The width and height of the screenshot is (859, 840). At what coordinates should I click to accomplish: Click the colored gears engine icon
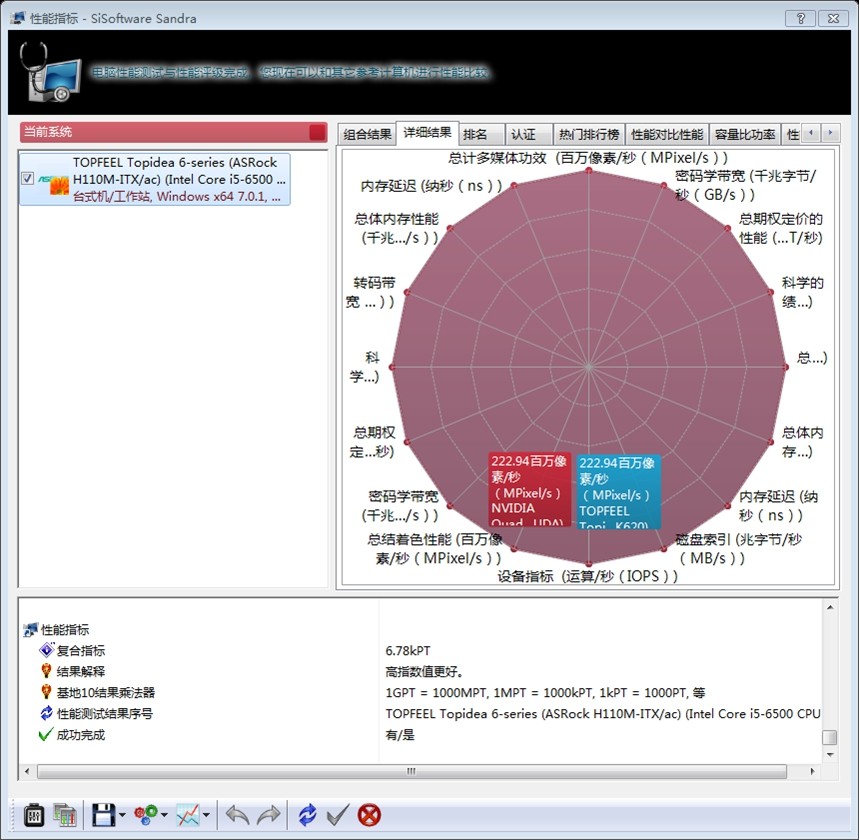pyautogui.click(x=145, y=814)
